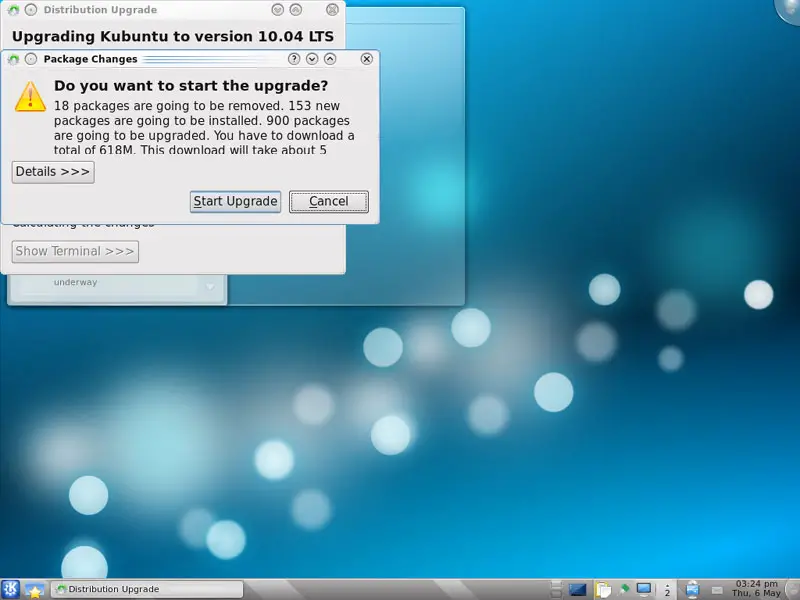Expand the Details >>> section
Image resolution: width=800 pixels, height=600 pixels.
coord(53,172)
